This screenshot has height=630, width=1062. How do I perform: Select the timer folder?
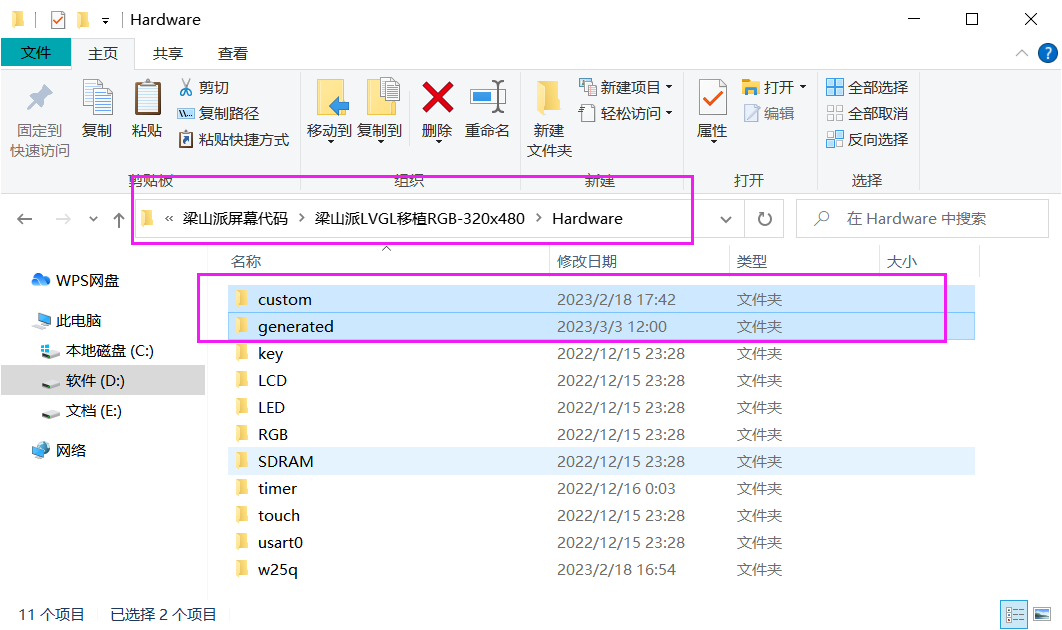tap(601, 488)
